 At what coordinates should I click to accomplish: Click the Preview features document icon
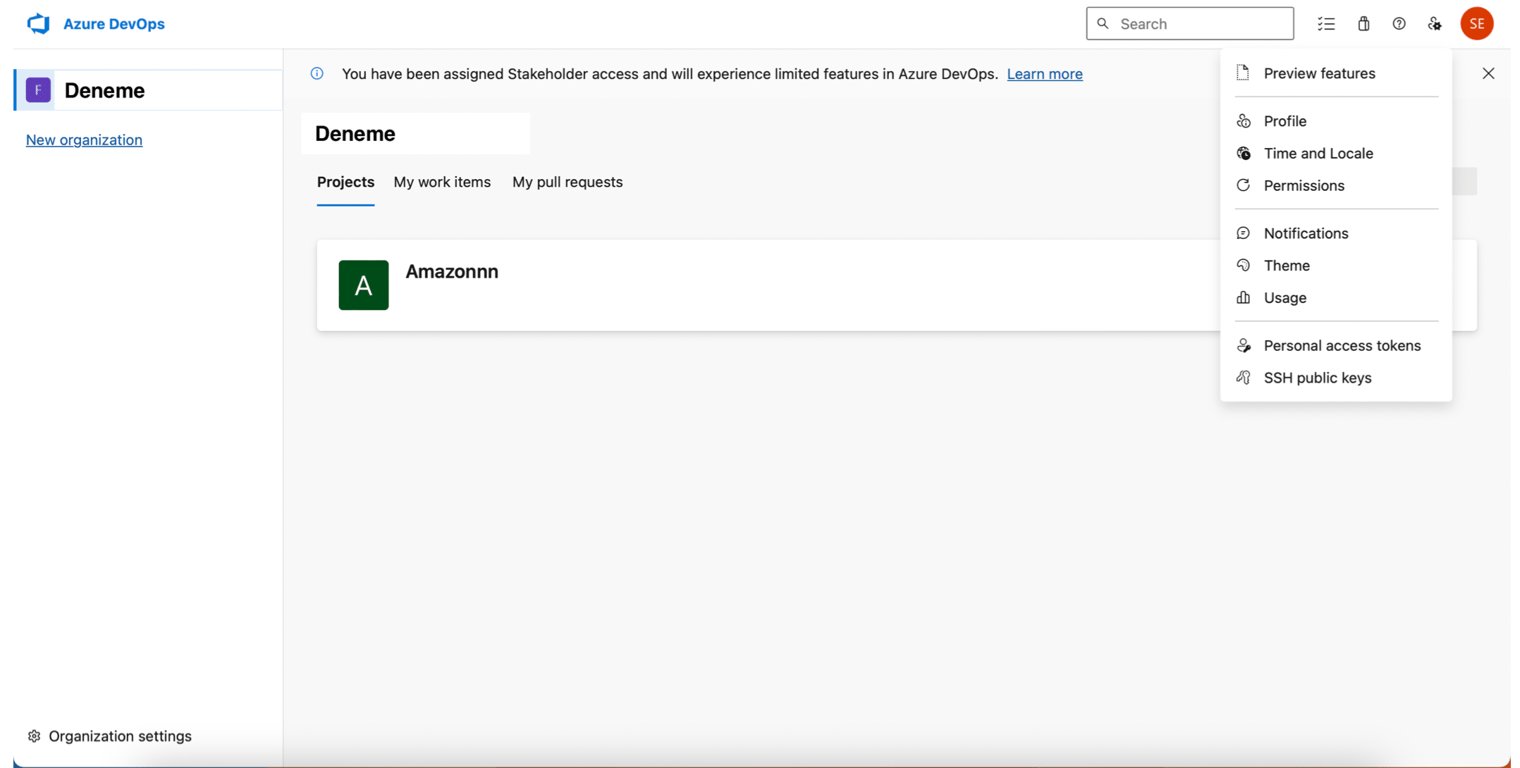click(x=1243, y=73)
